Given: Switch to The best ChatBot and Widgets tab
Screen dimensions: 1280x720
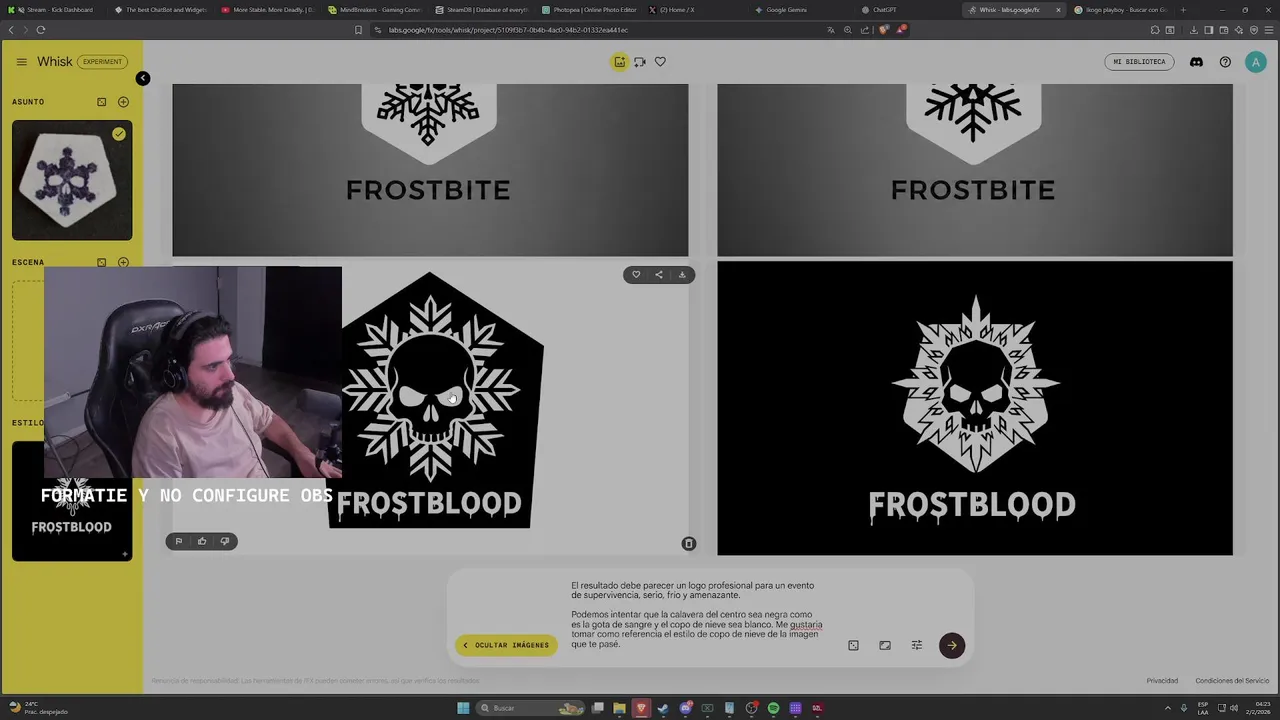Looking at the screenshot, I should (160, 10).
